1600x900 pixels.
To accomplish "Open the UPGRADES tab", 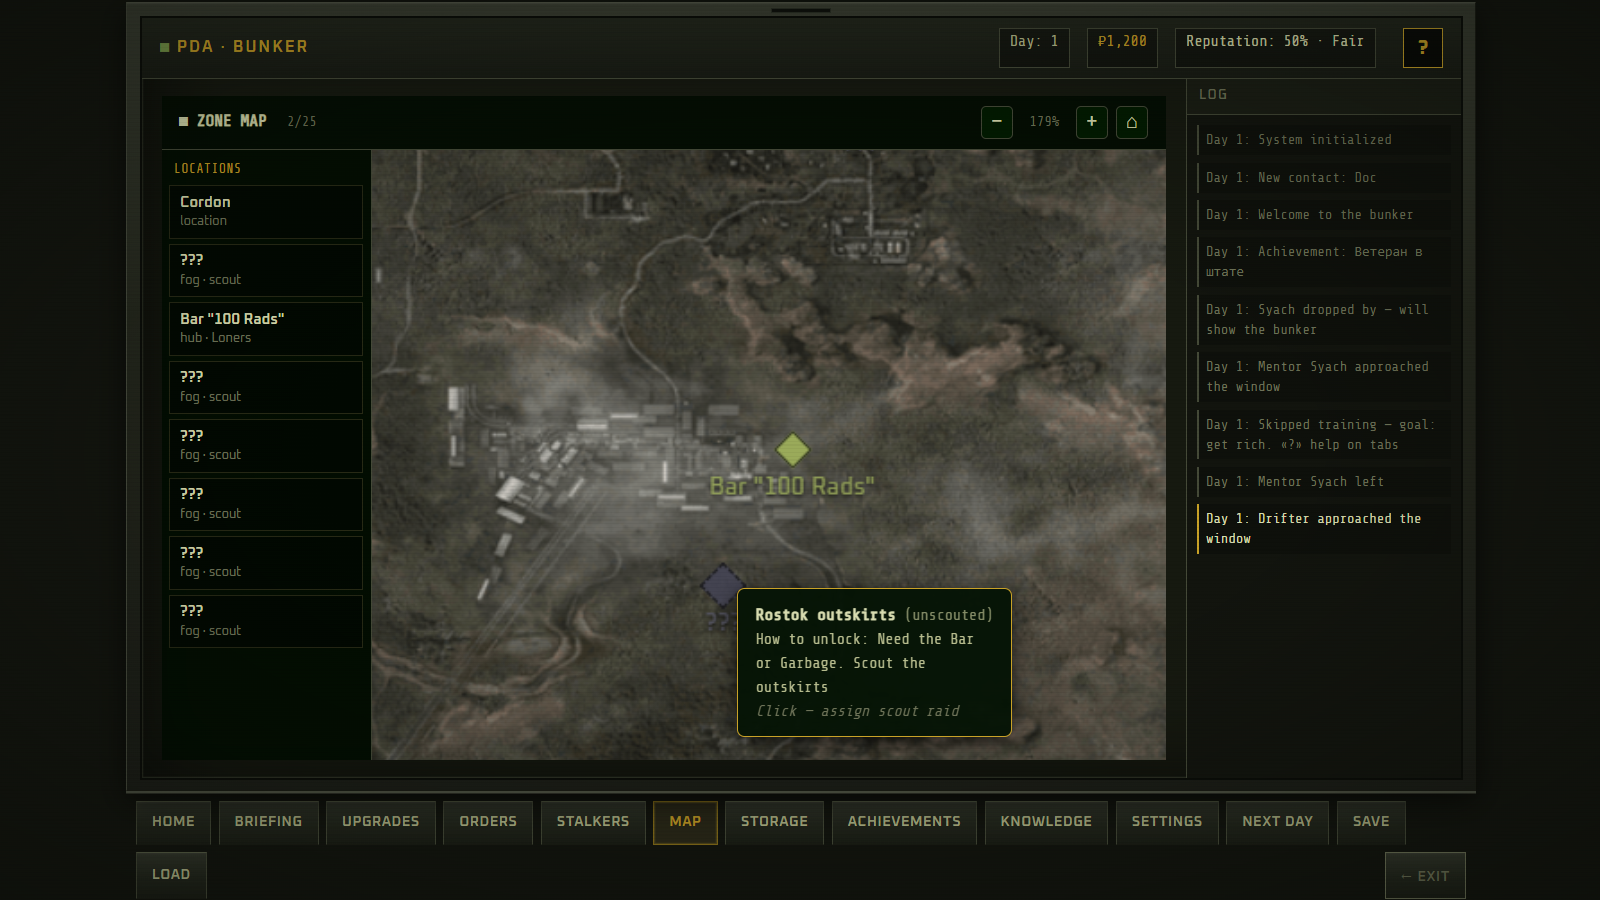I will tap(380, 822).
